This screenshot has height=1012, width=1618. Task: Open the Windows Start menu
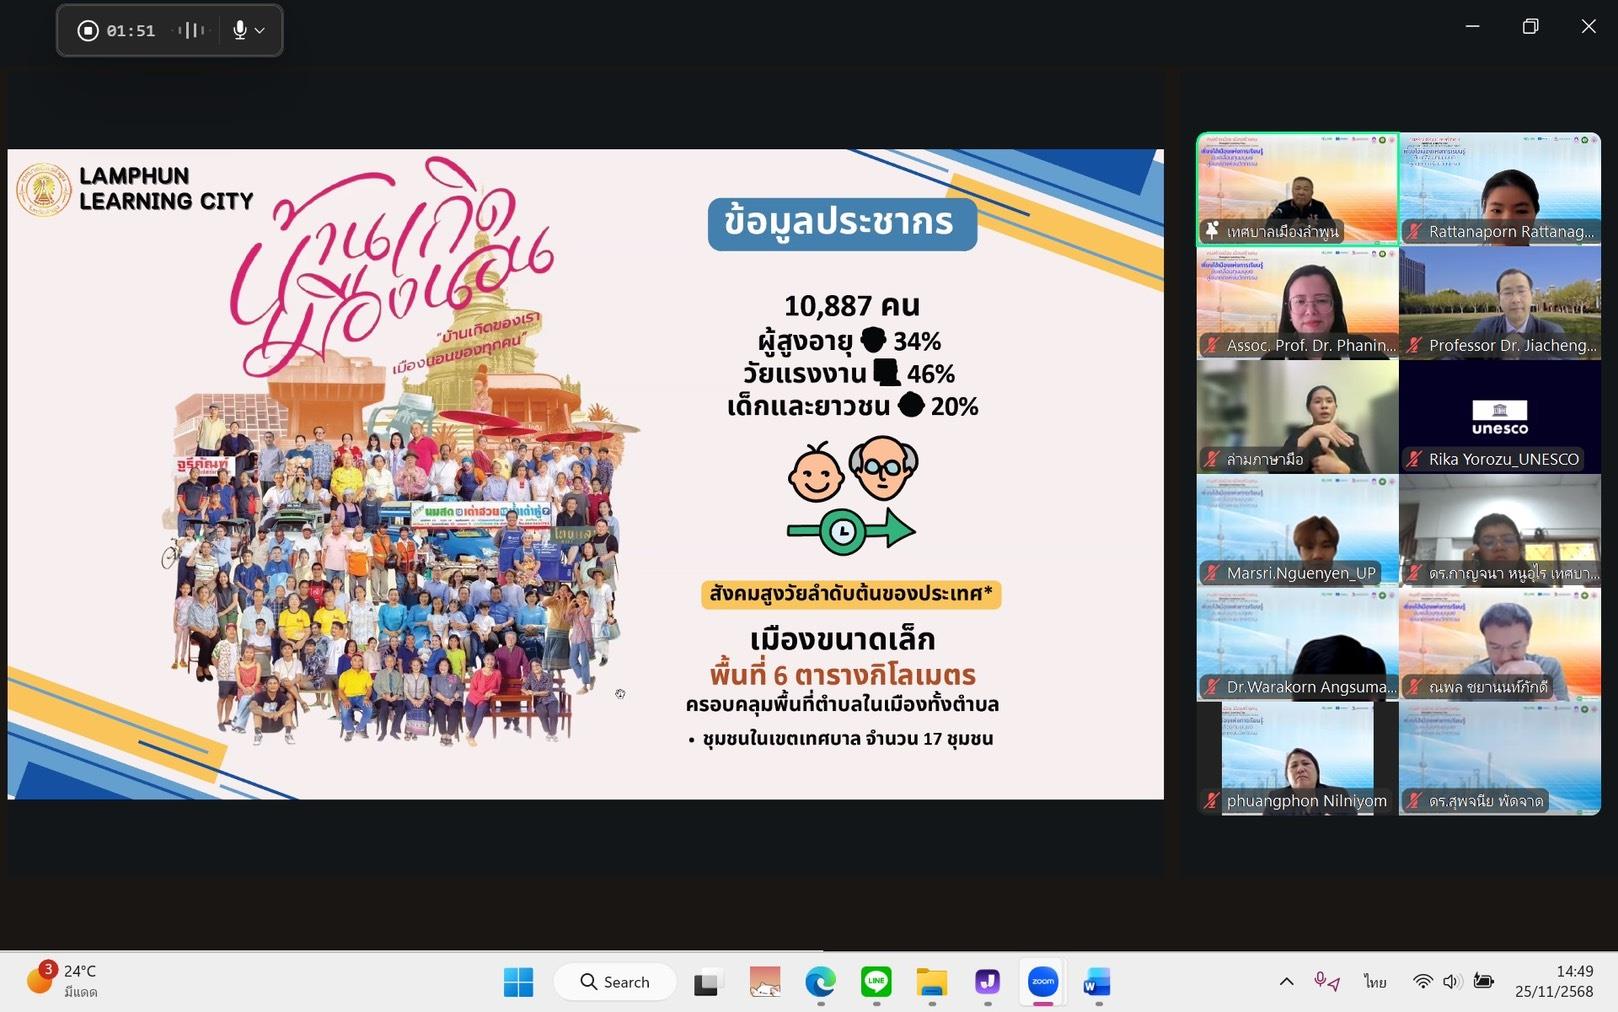pyautogui.click(x=518, y=982)
